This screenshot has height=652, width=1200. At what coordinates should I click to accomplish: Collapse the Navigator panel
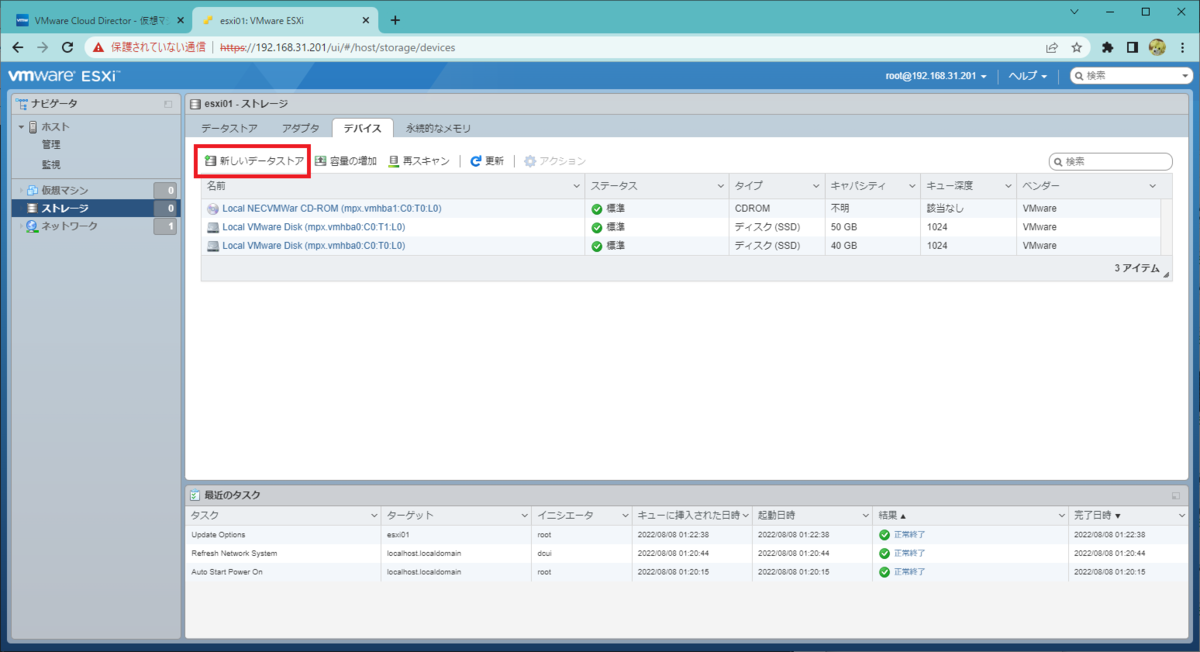point(169,104)
